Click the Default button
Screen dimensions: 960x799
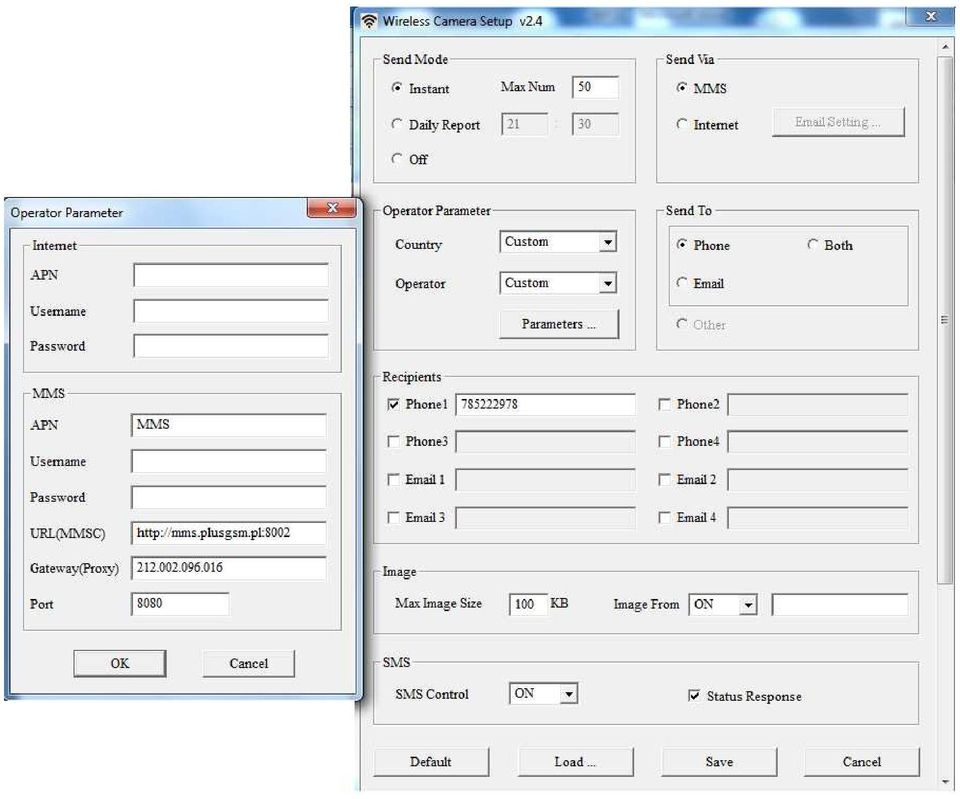tap(431, 762)
